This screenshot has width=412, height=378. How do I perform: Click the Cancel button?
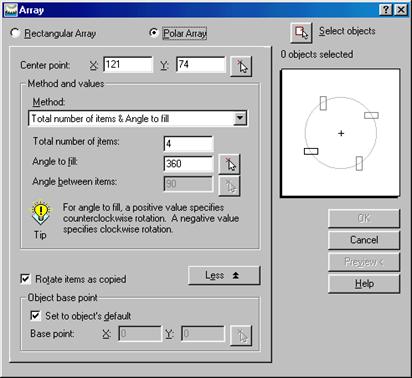point(364,240)
